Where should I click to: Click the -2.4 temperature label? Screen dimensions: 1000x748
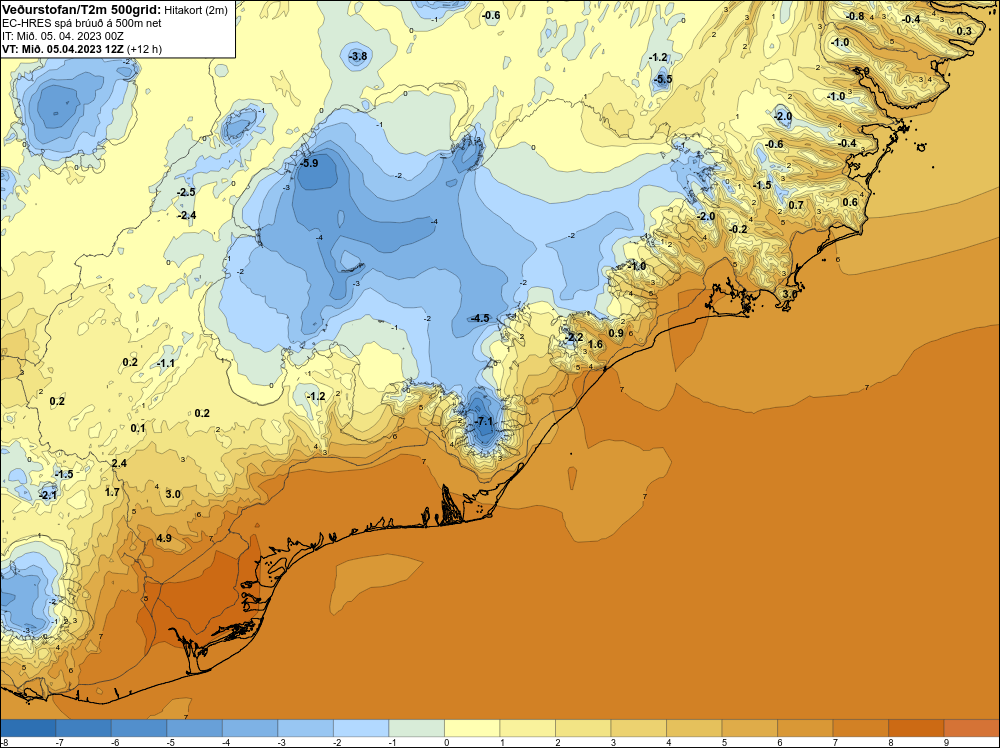pos(187,216)
